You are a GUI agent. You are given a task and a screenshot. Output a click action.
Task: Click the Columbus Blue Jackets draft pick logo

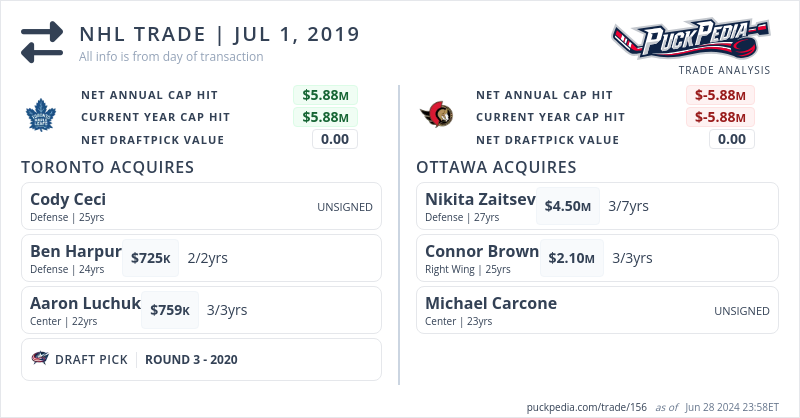[40, 360]
